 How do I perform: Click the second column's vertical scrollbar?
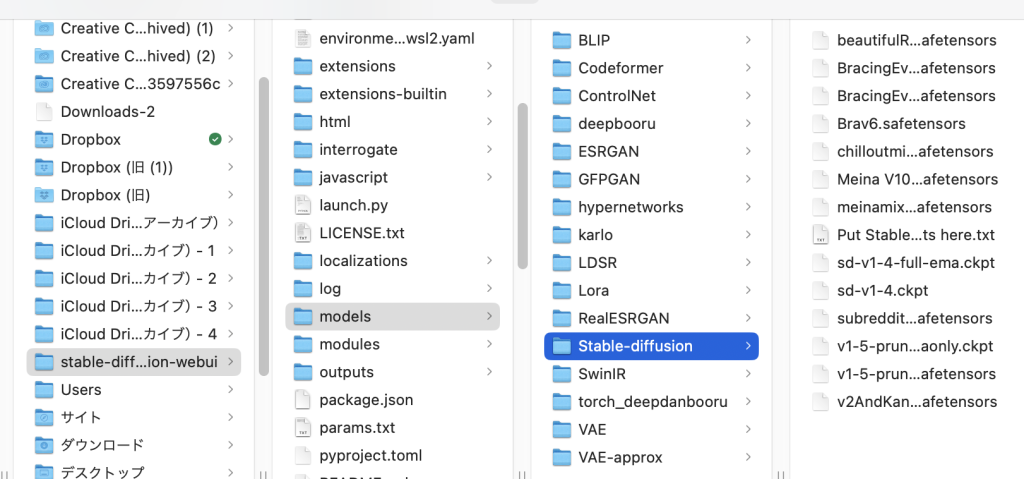click(522, 185)
